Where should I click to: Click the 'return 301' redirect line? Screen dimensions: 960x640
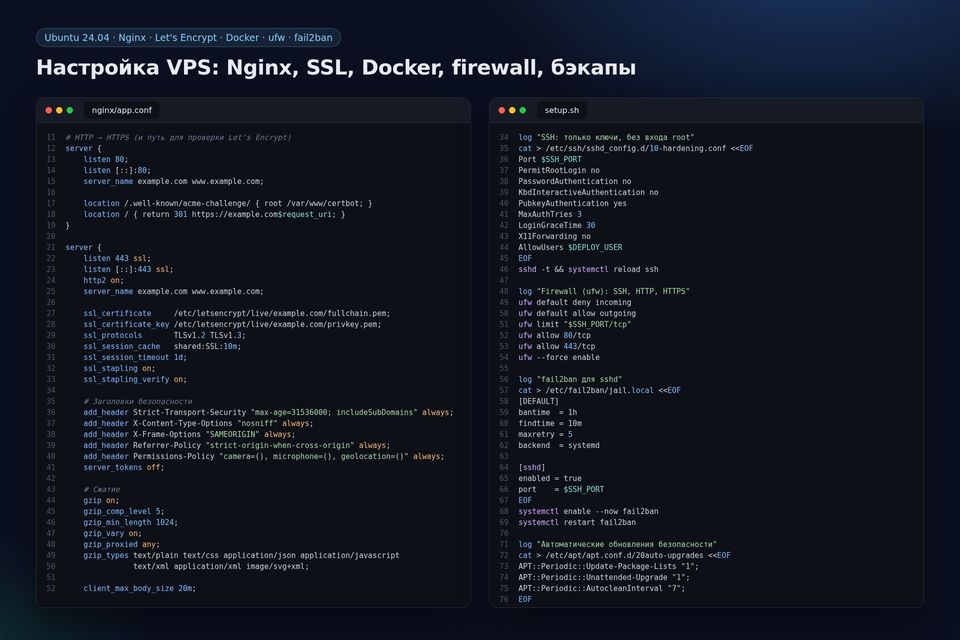214,214
